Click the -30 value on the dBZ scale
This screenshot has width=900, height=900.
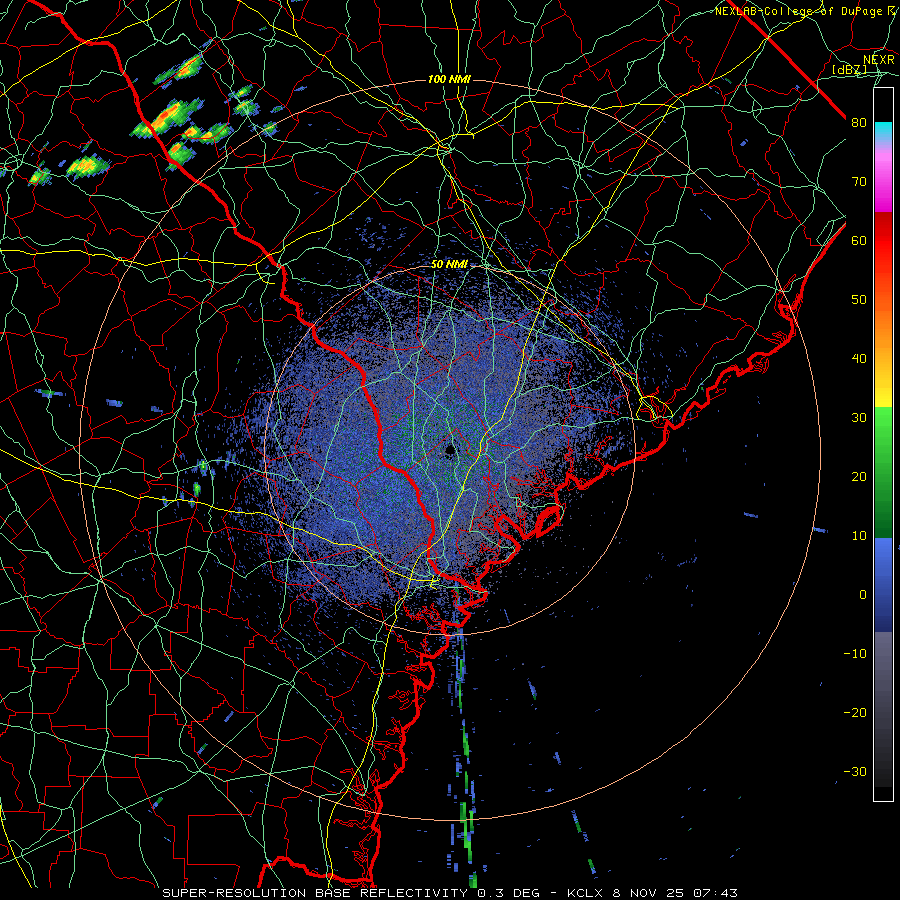click(855, 771)
